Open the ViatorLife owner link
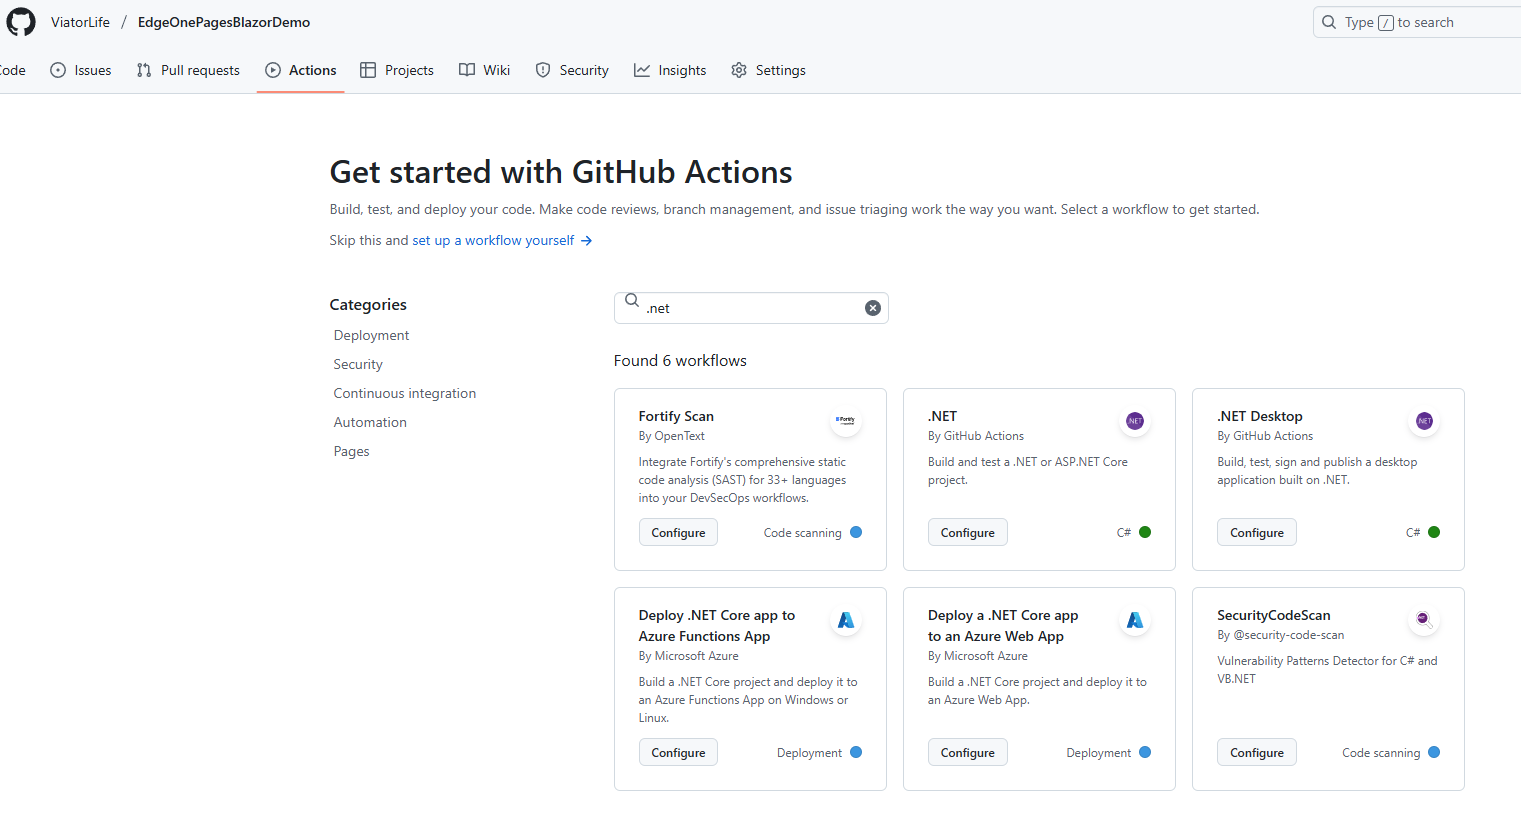The height and width of the screenshot is (814, 1521). 81,22
